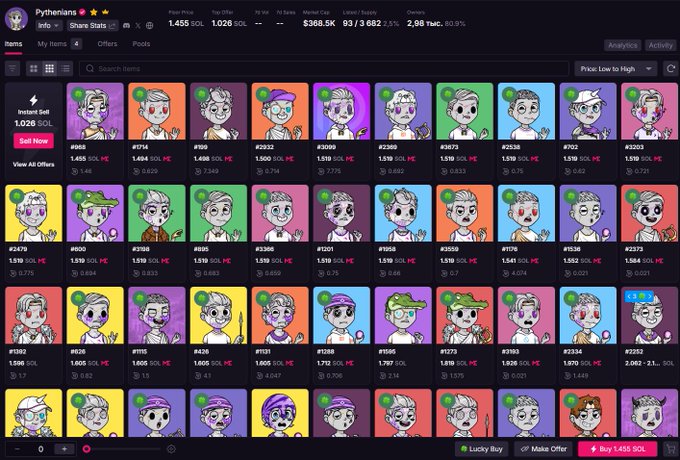The image size is (680, 460).
Task: Open NFT thumbnail #3203
Action: click(x=649, y=111)
